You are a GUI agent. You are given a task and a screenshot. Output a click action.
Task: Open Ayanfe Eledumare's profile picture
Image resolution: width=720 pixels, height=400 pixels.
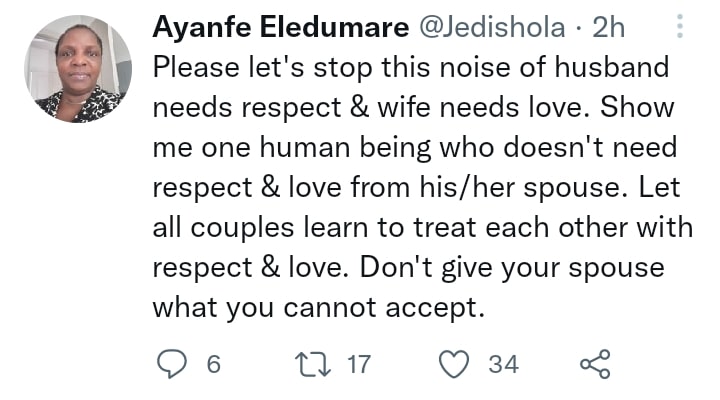coord(78,69)
